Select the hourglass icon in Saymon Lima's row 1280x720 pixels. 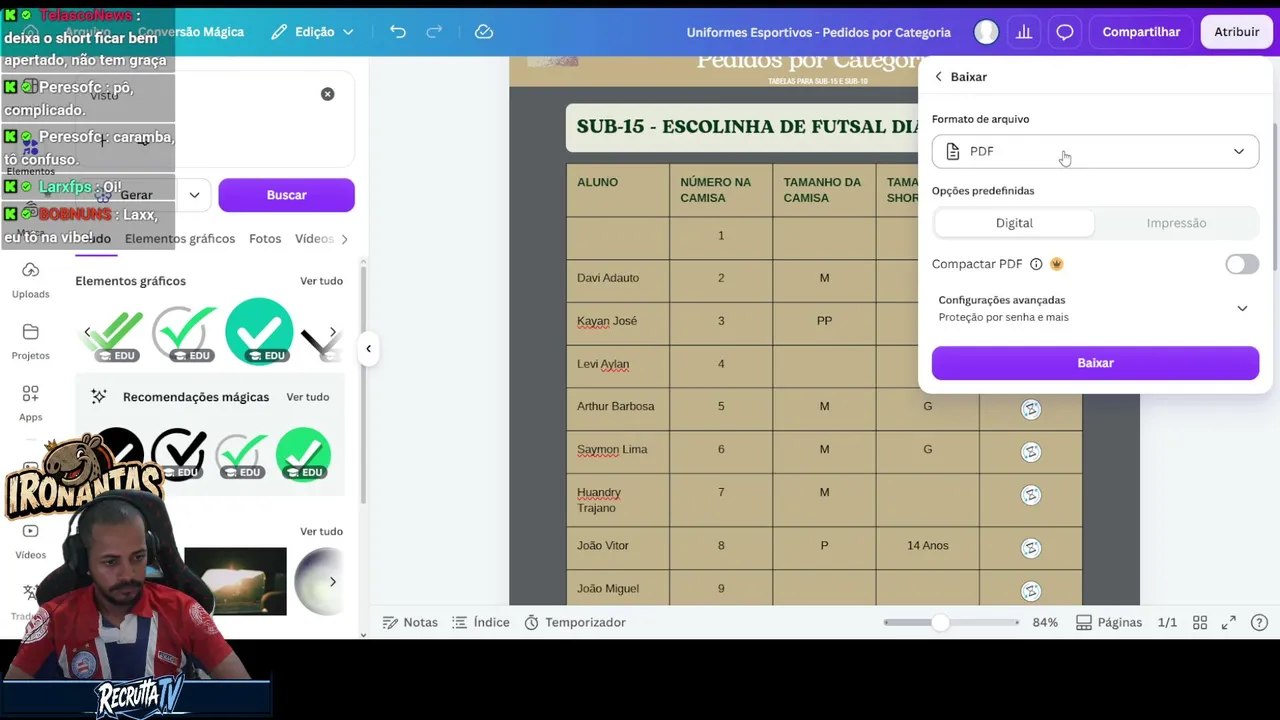click(1031, 452)
